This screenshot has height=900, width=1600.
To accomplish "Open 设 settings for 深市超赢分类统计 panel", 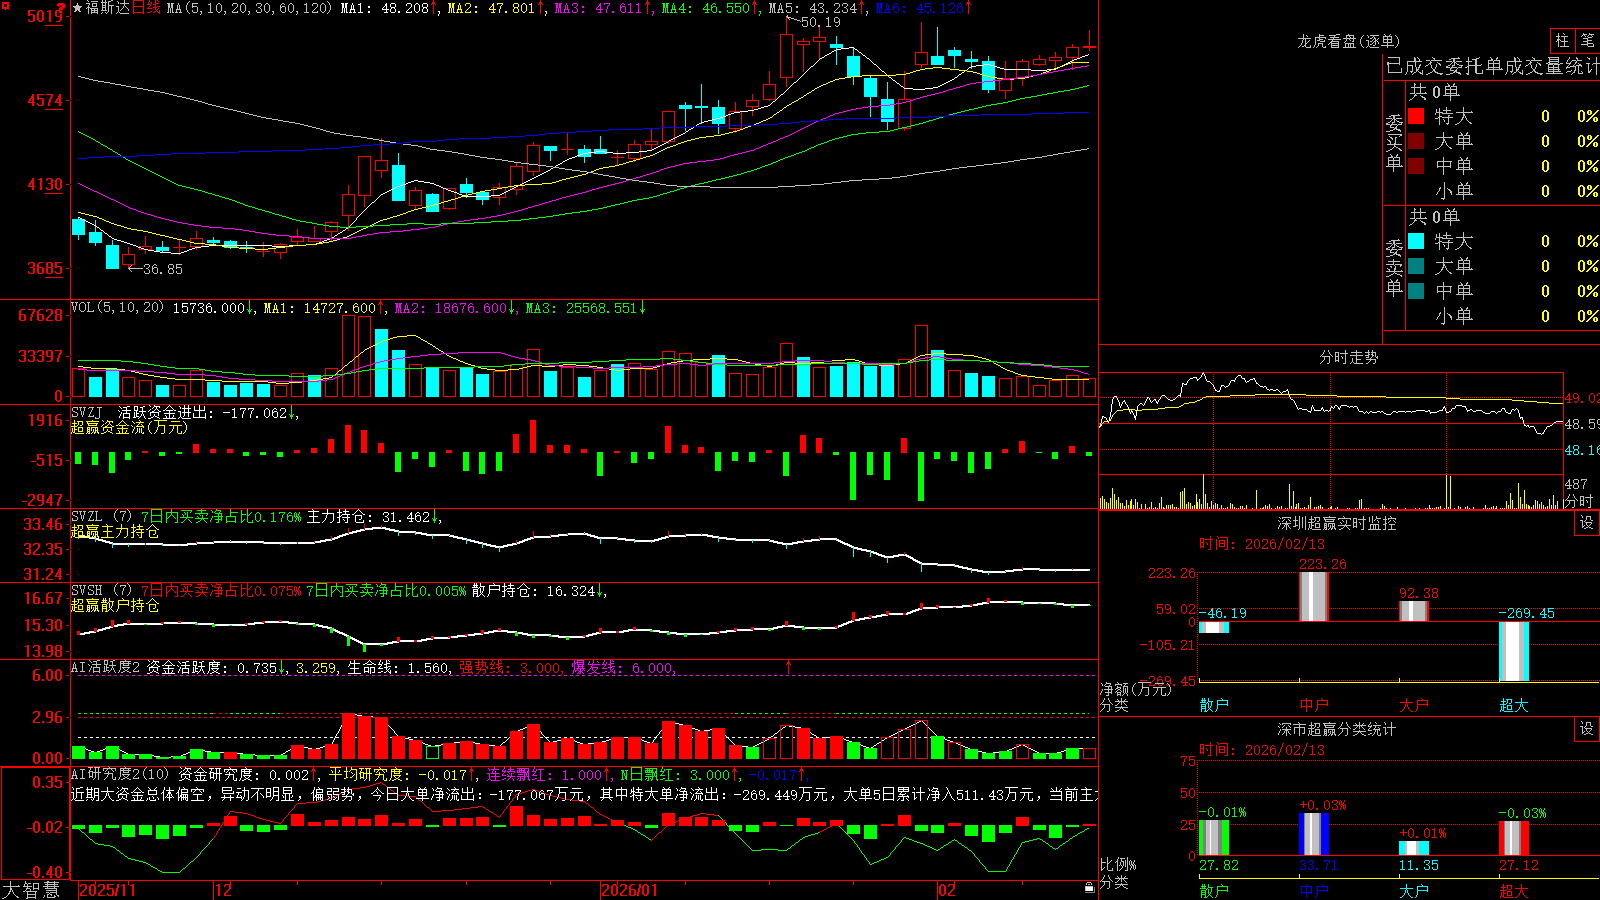I will [1587, 729].
